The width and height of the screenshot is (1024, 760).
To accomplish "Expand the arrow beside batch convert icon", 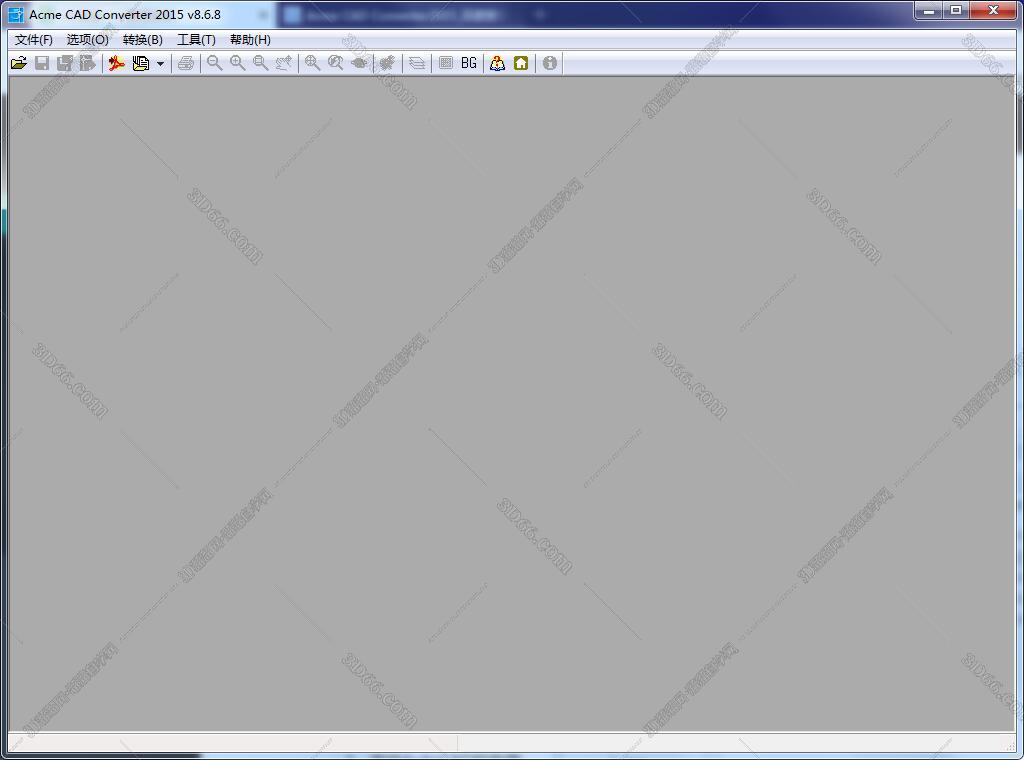I will click(x=160, y=64).
